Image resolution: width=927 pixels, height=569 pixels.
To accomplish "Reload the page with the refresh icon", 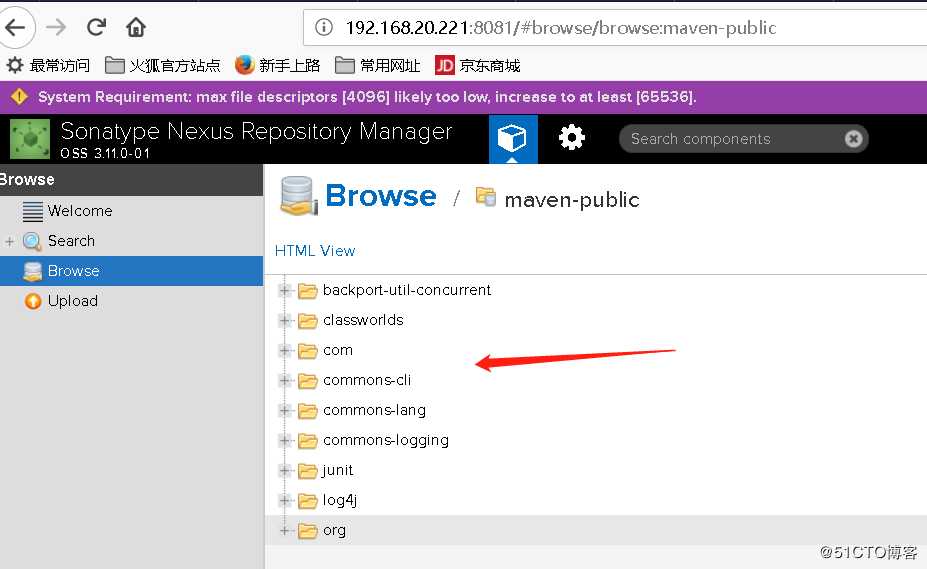I will point(96,27).
